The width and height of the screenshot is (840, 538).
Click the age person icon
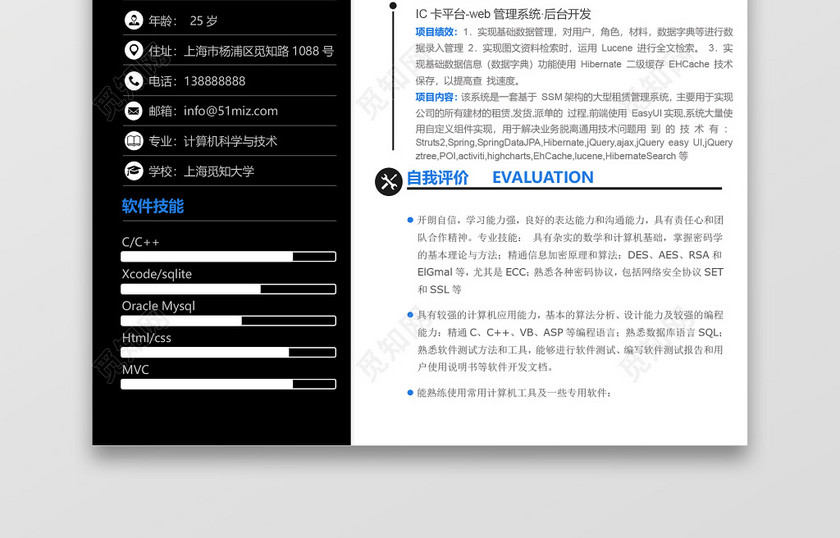(133, 20)
